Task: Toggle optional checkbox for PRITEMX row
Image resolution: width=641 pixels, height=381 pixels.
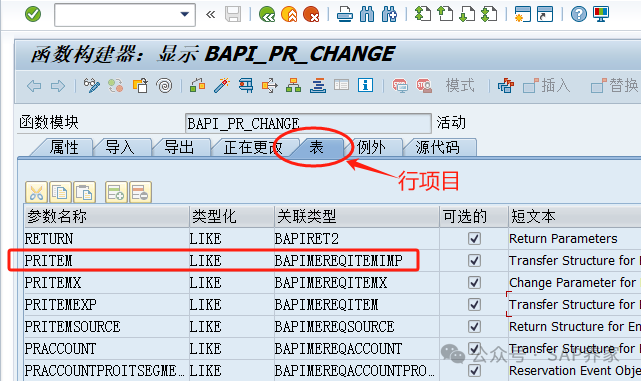Action: coord(474,282)
